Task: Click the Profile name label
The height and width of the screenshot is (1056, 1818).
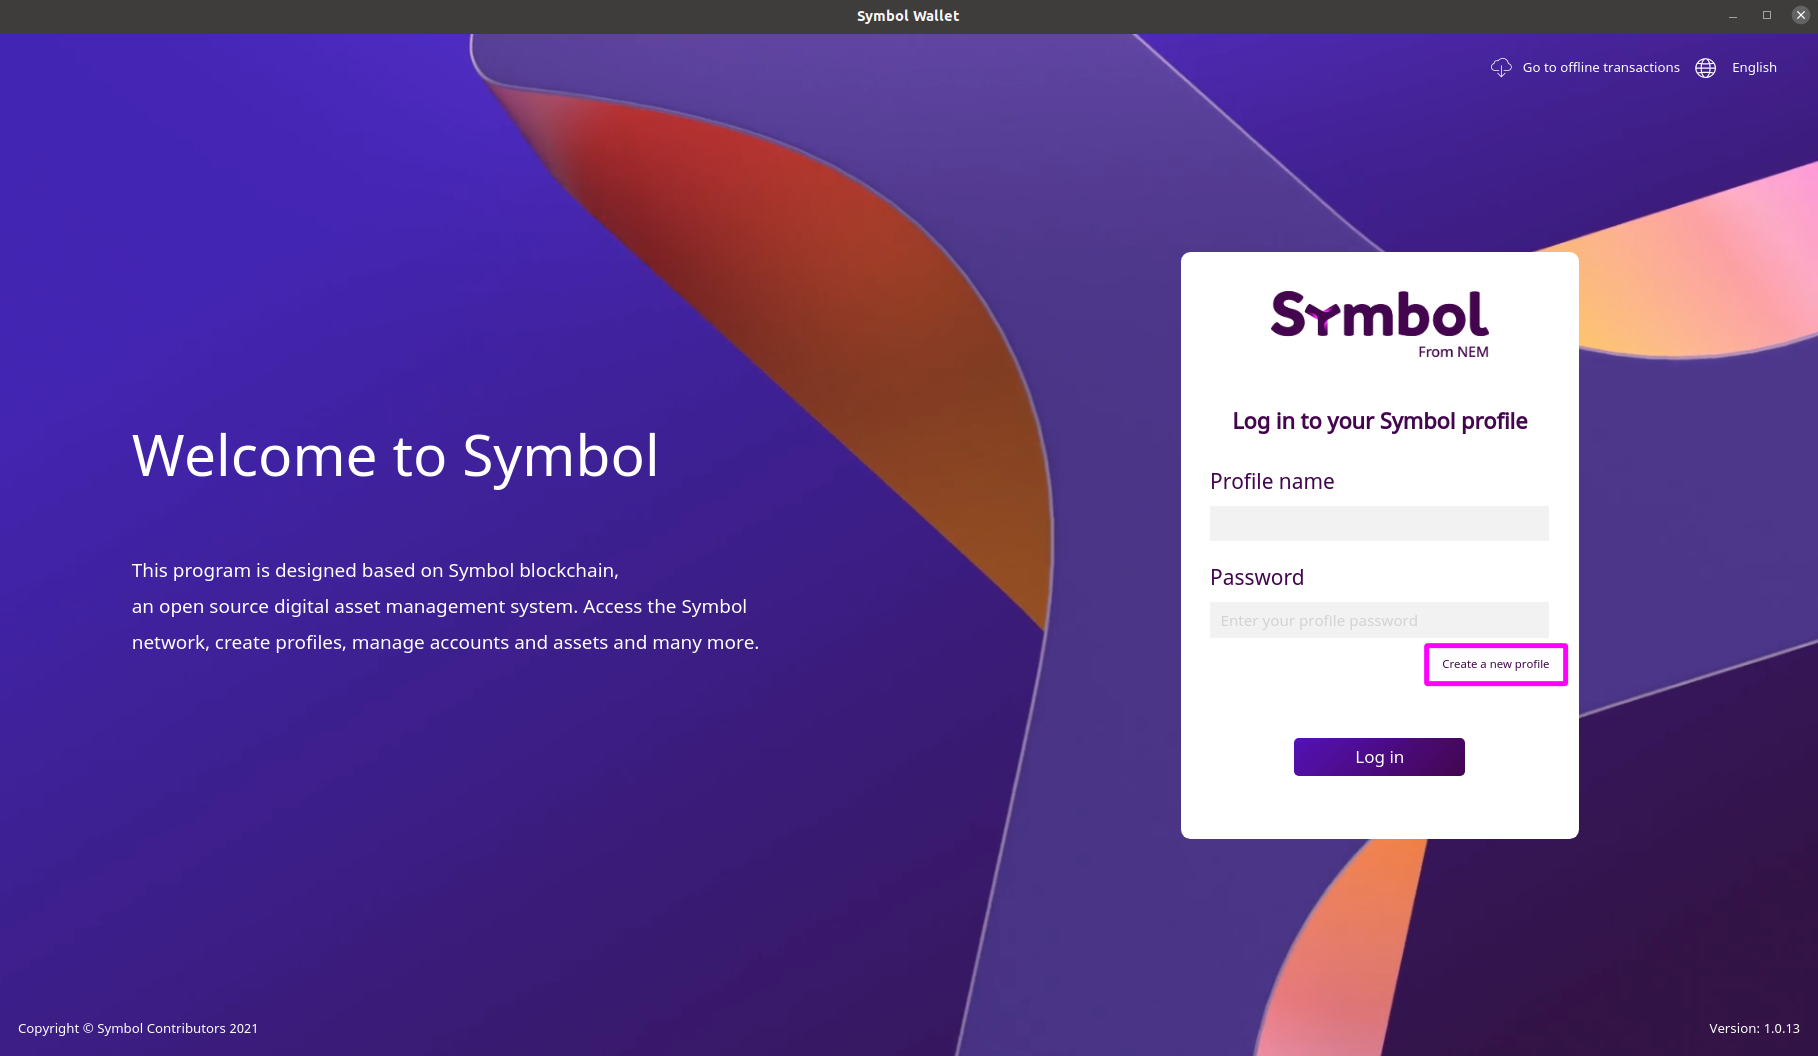Action: tap(1272, 481)
